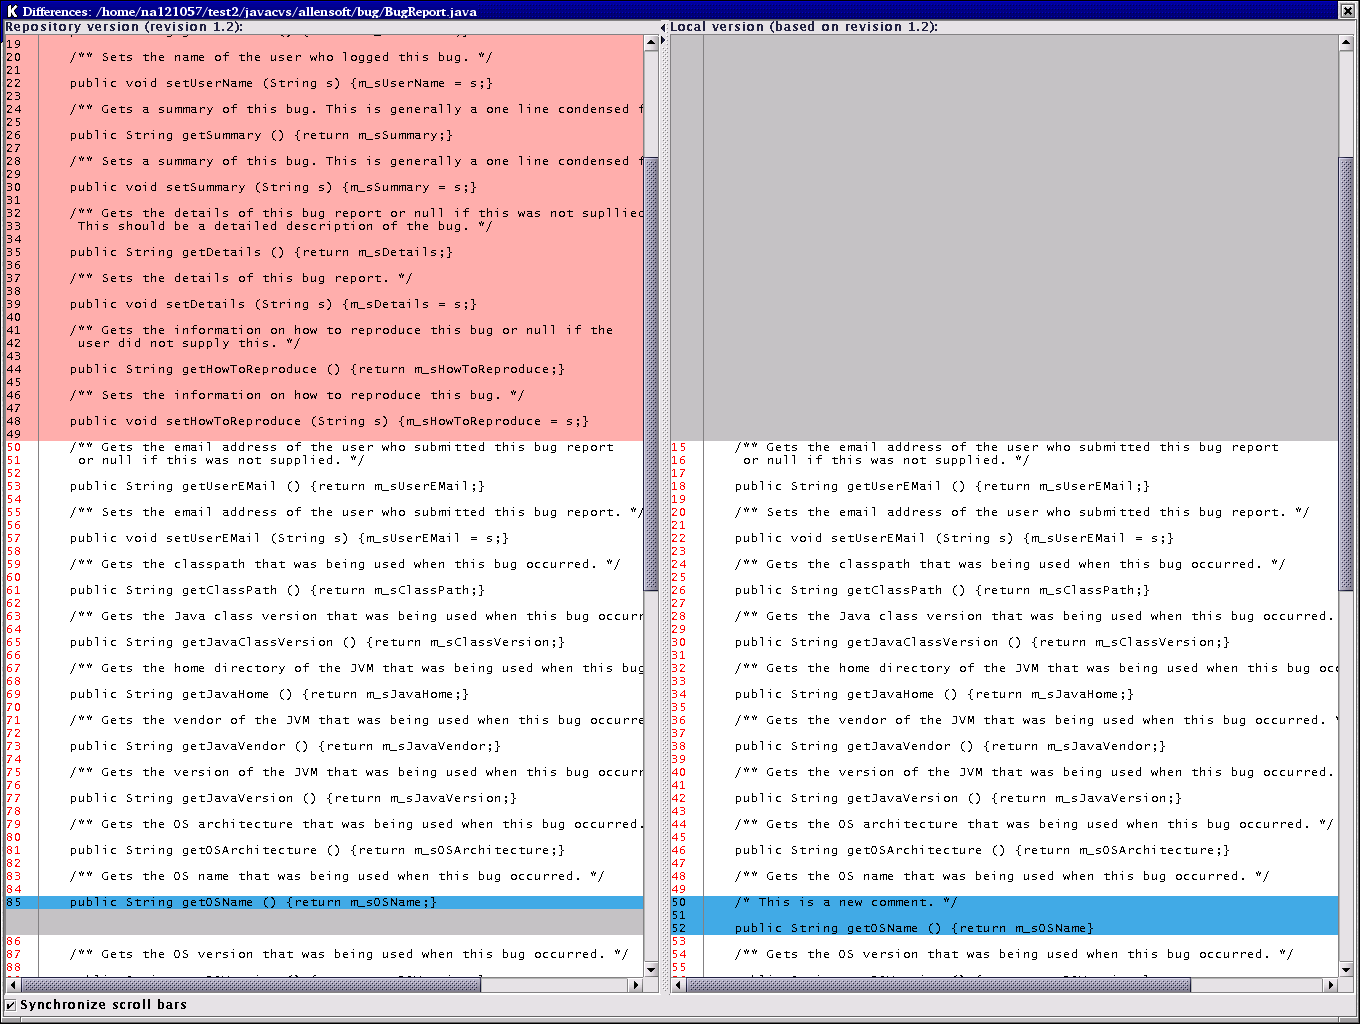Close the Differences window

click(1347, 11)
